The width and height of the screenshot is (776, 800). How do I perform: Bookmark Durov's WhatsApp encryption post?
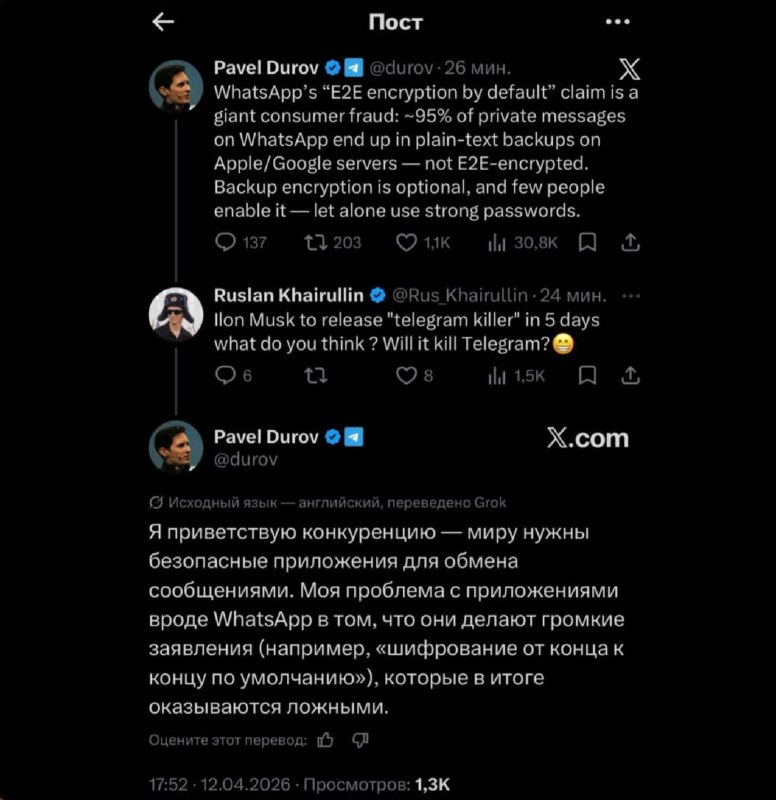[589, 242]
